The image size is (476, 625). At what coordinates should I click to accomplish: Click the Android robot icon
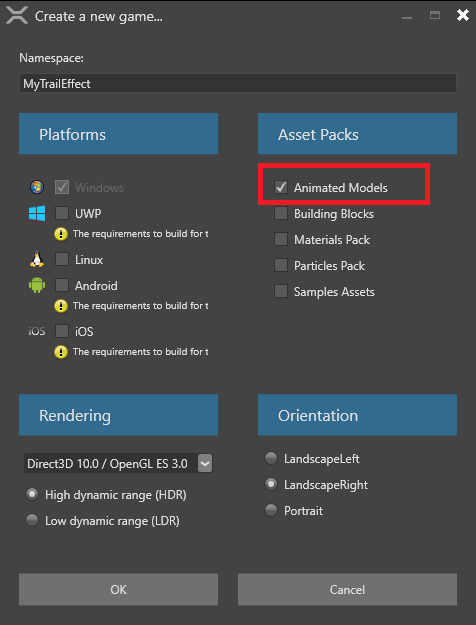point(37,285)
